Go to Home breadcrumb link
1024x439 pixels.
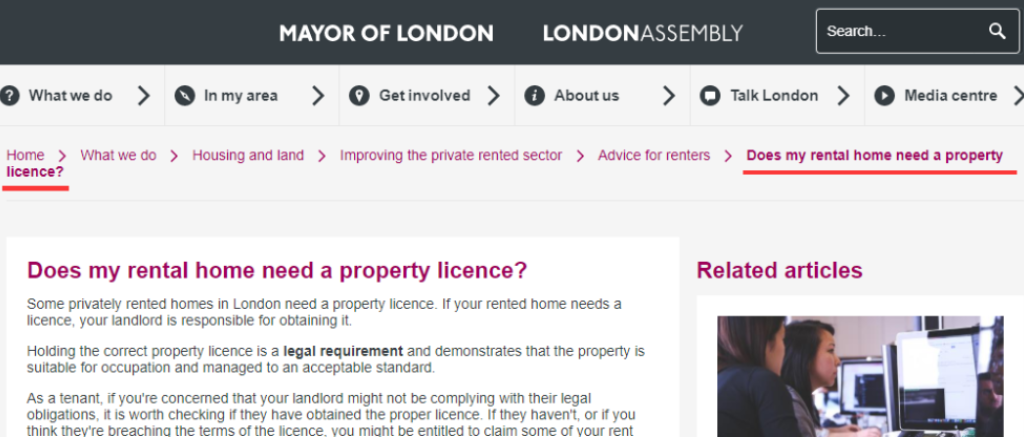[x=25, y=155]
